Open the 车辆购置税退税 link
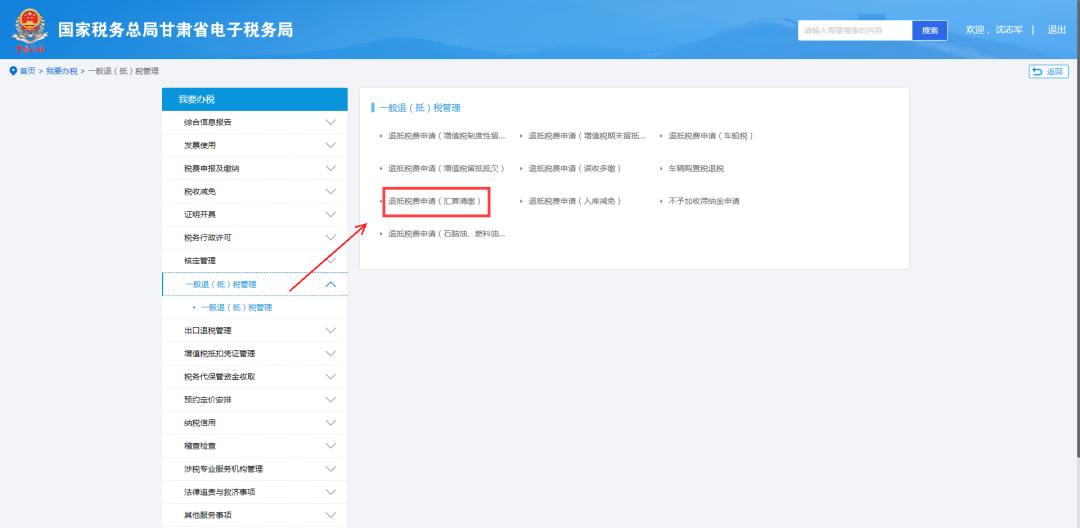This screenshot has width=1080, height=528. 696,169
